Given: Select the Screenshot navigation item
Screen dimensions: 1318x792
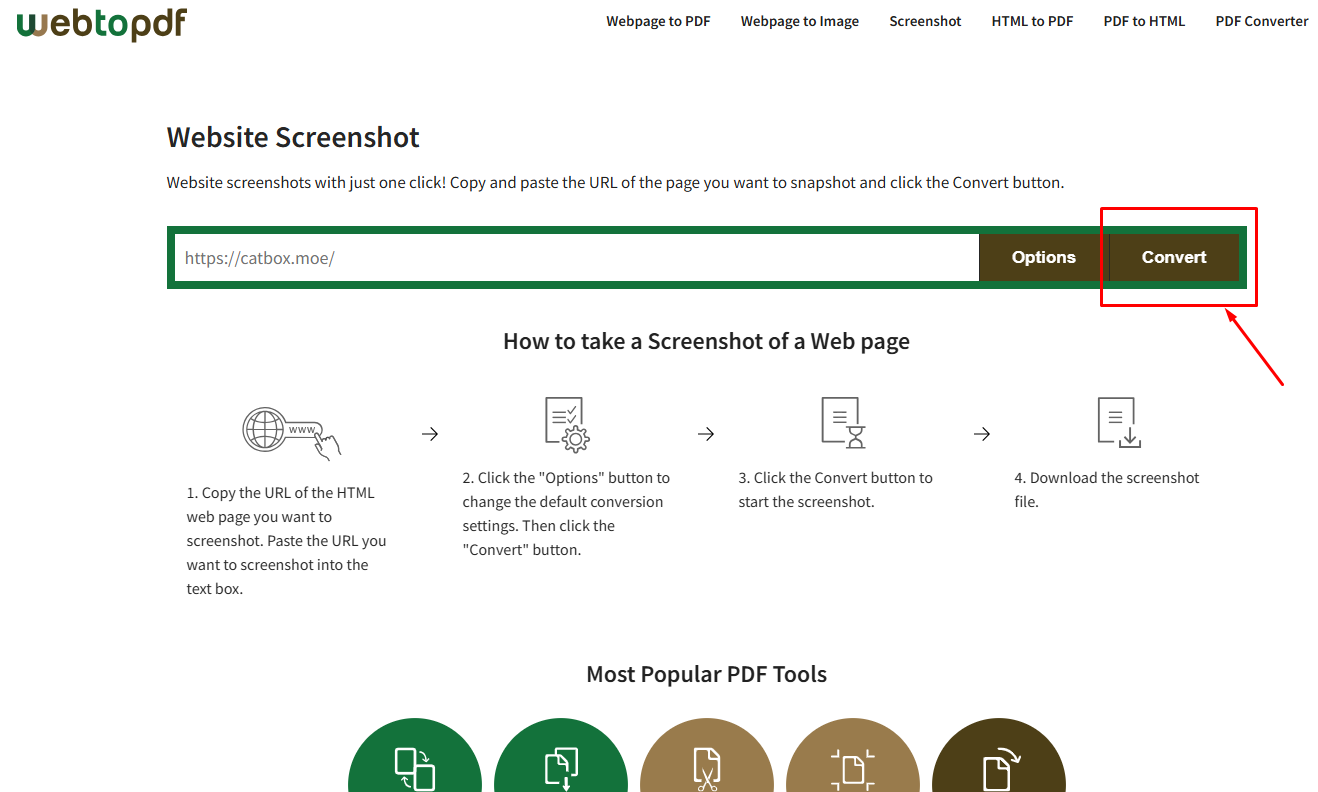Looking at the screenshot, I should [925, 21].
